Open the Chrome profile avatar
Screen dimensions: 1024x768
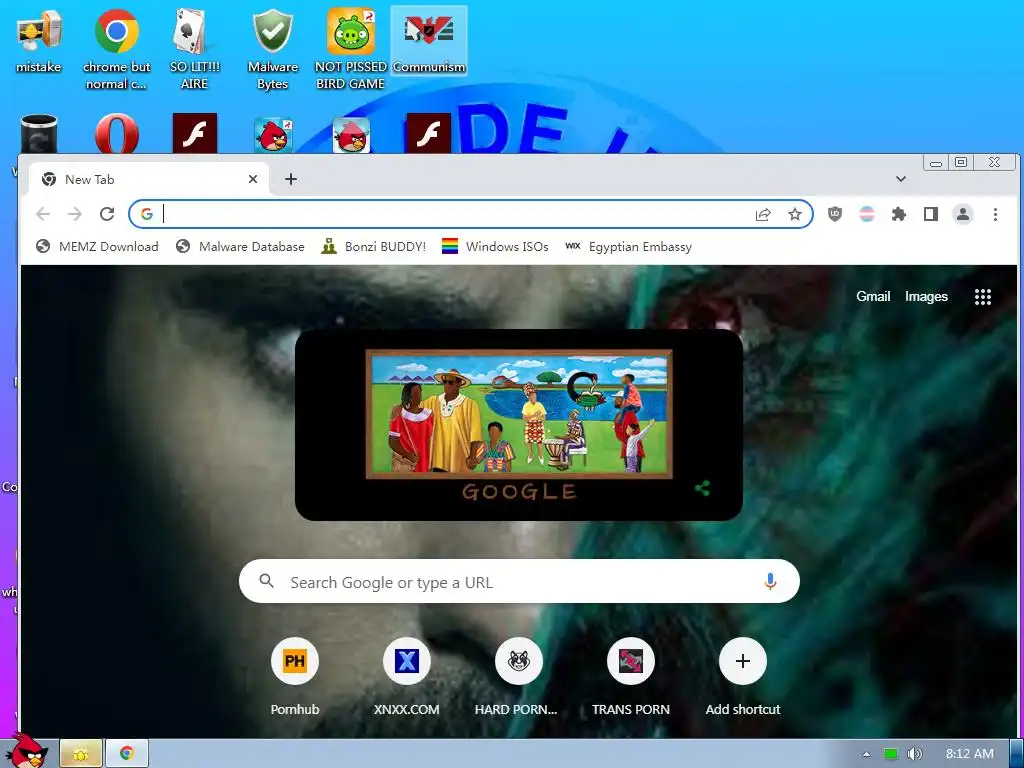963,214
